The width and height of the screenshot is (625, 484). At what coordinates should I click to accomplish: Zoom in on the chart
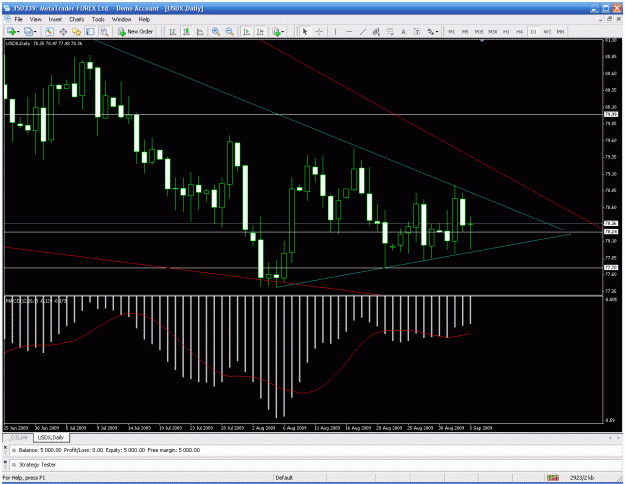(x=216, y=31)
